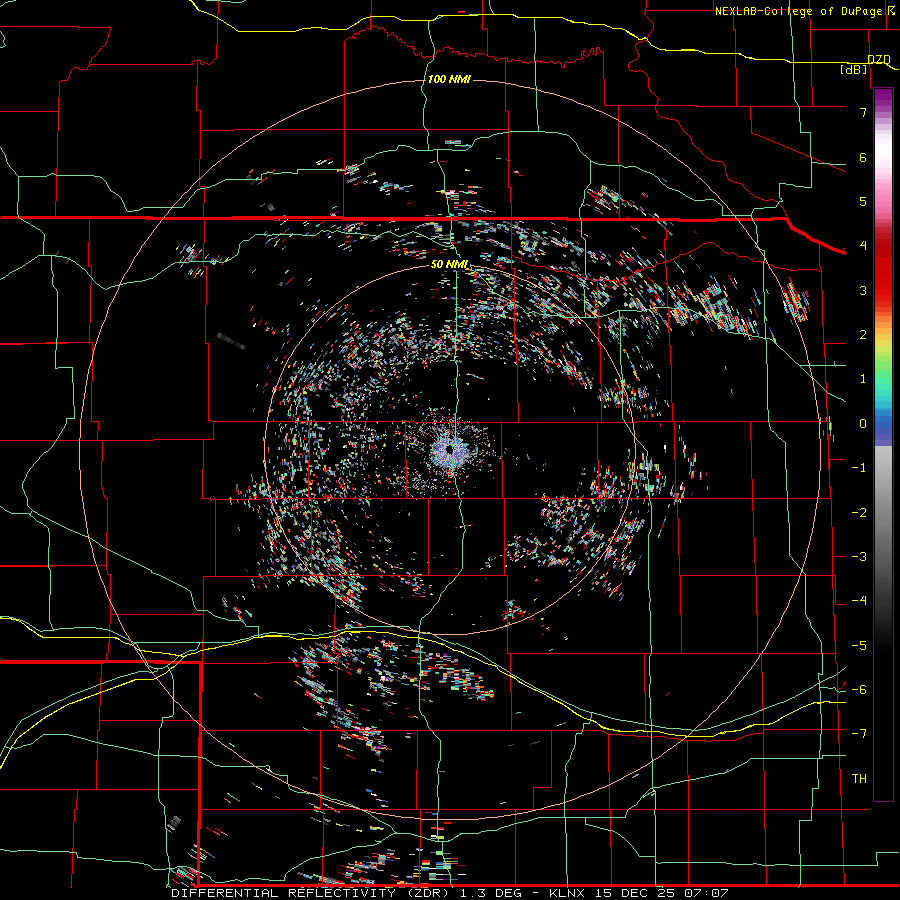
Task: Click the 7 value on color scale
Action: click(x=863, y=112)
